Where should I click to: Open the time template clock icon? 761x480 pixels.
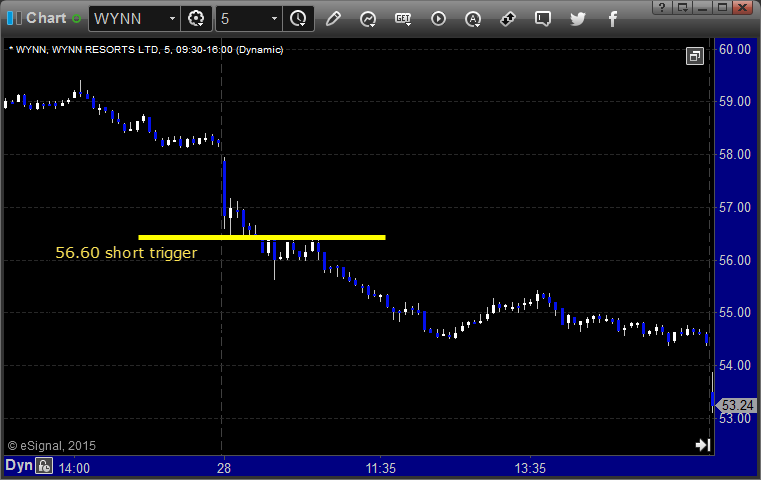tap(298, 19)
